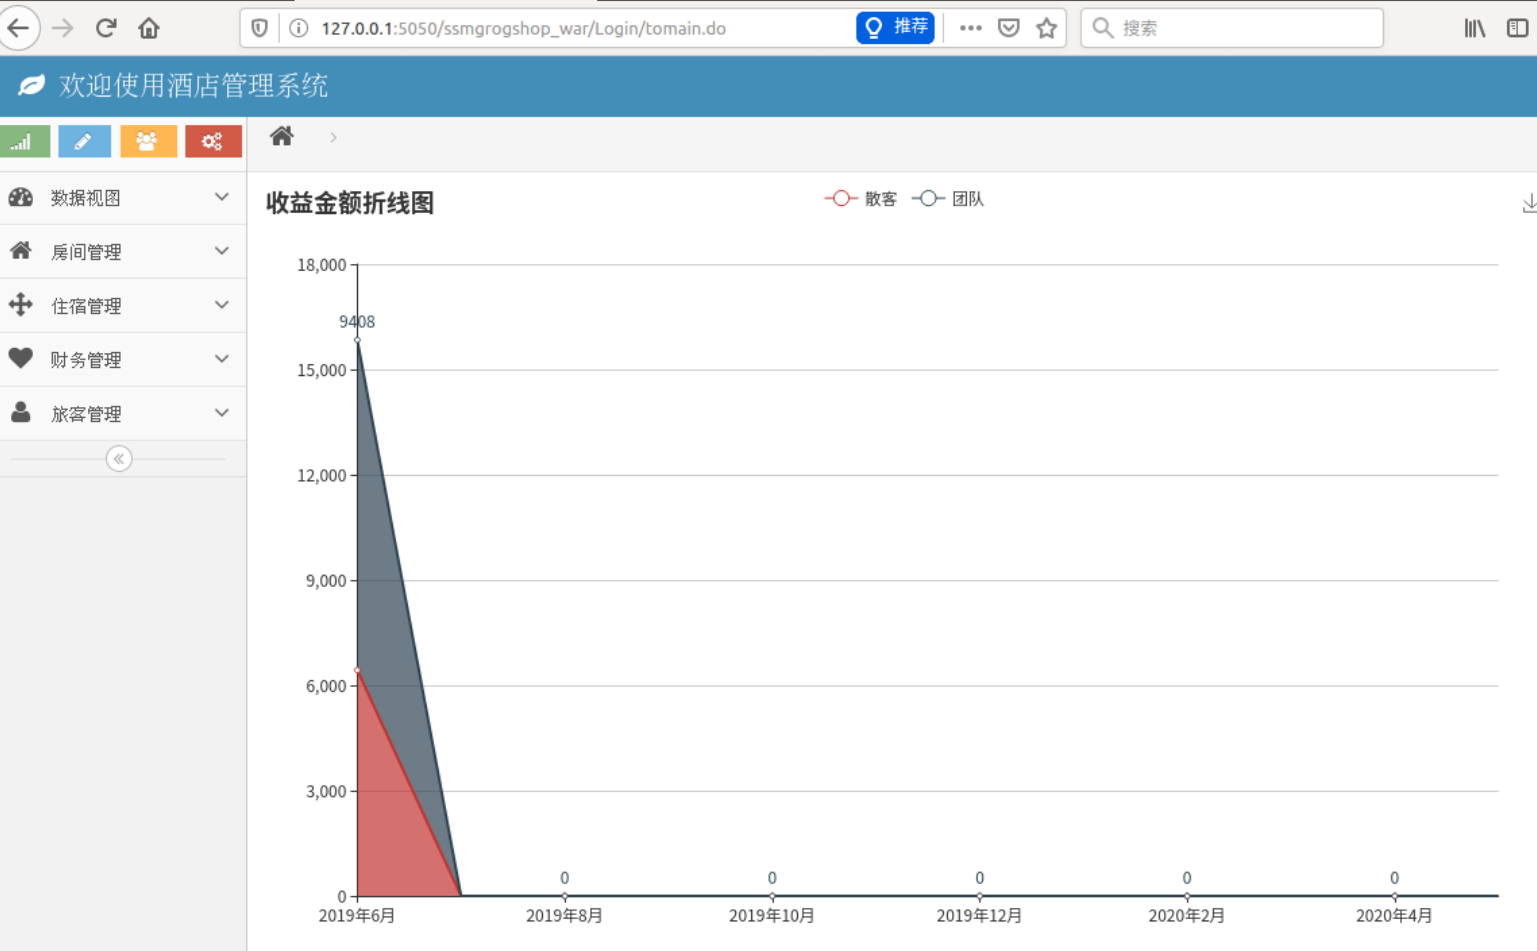The image size is (1537, 951).
Task: Expand the chevron beside 房间管理
Action: [222, 251]
